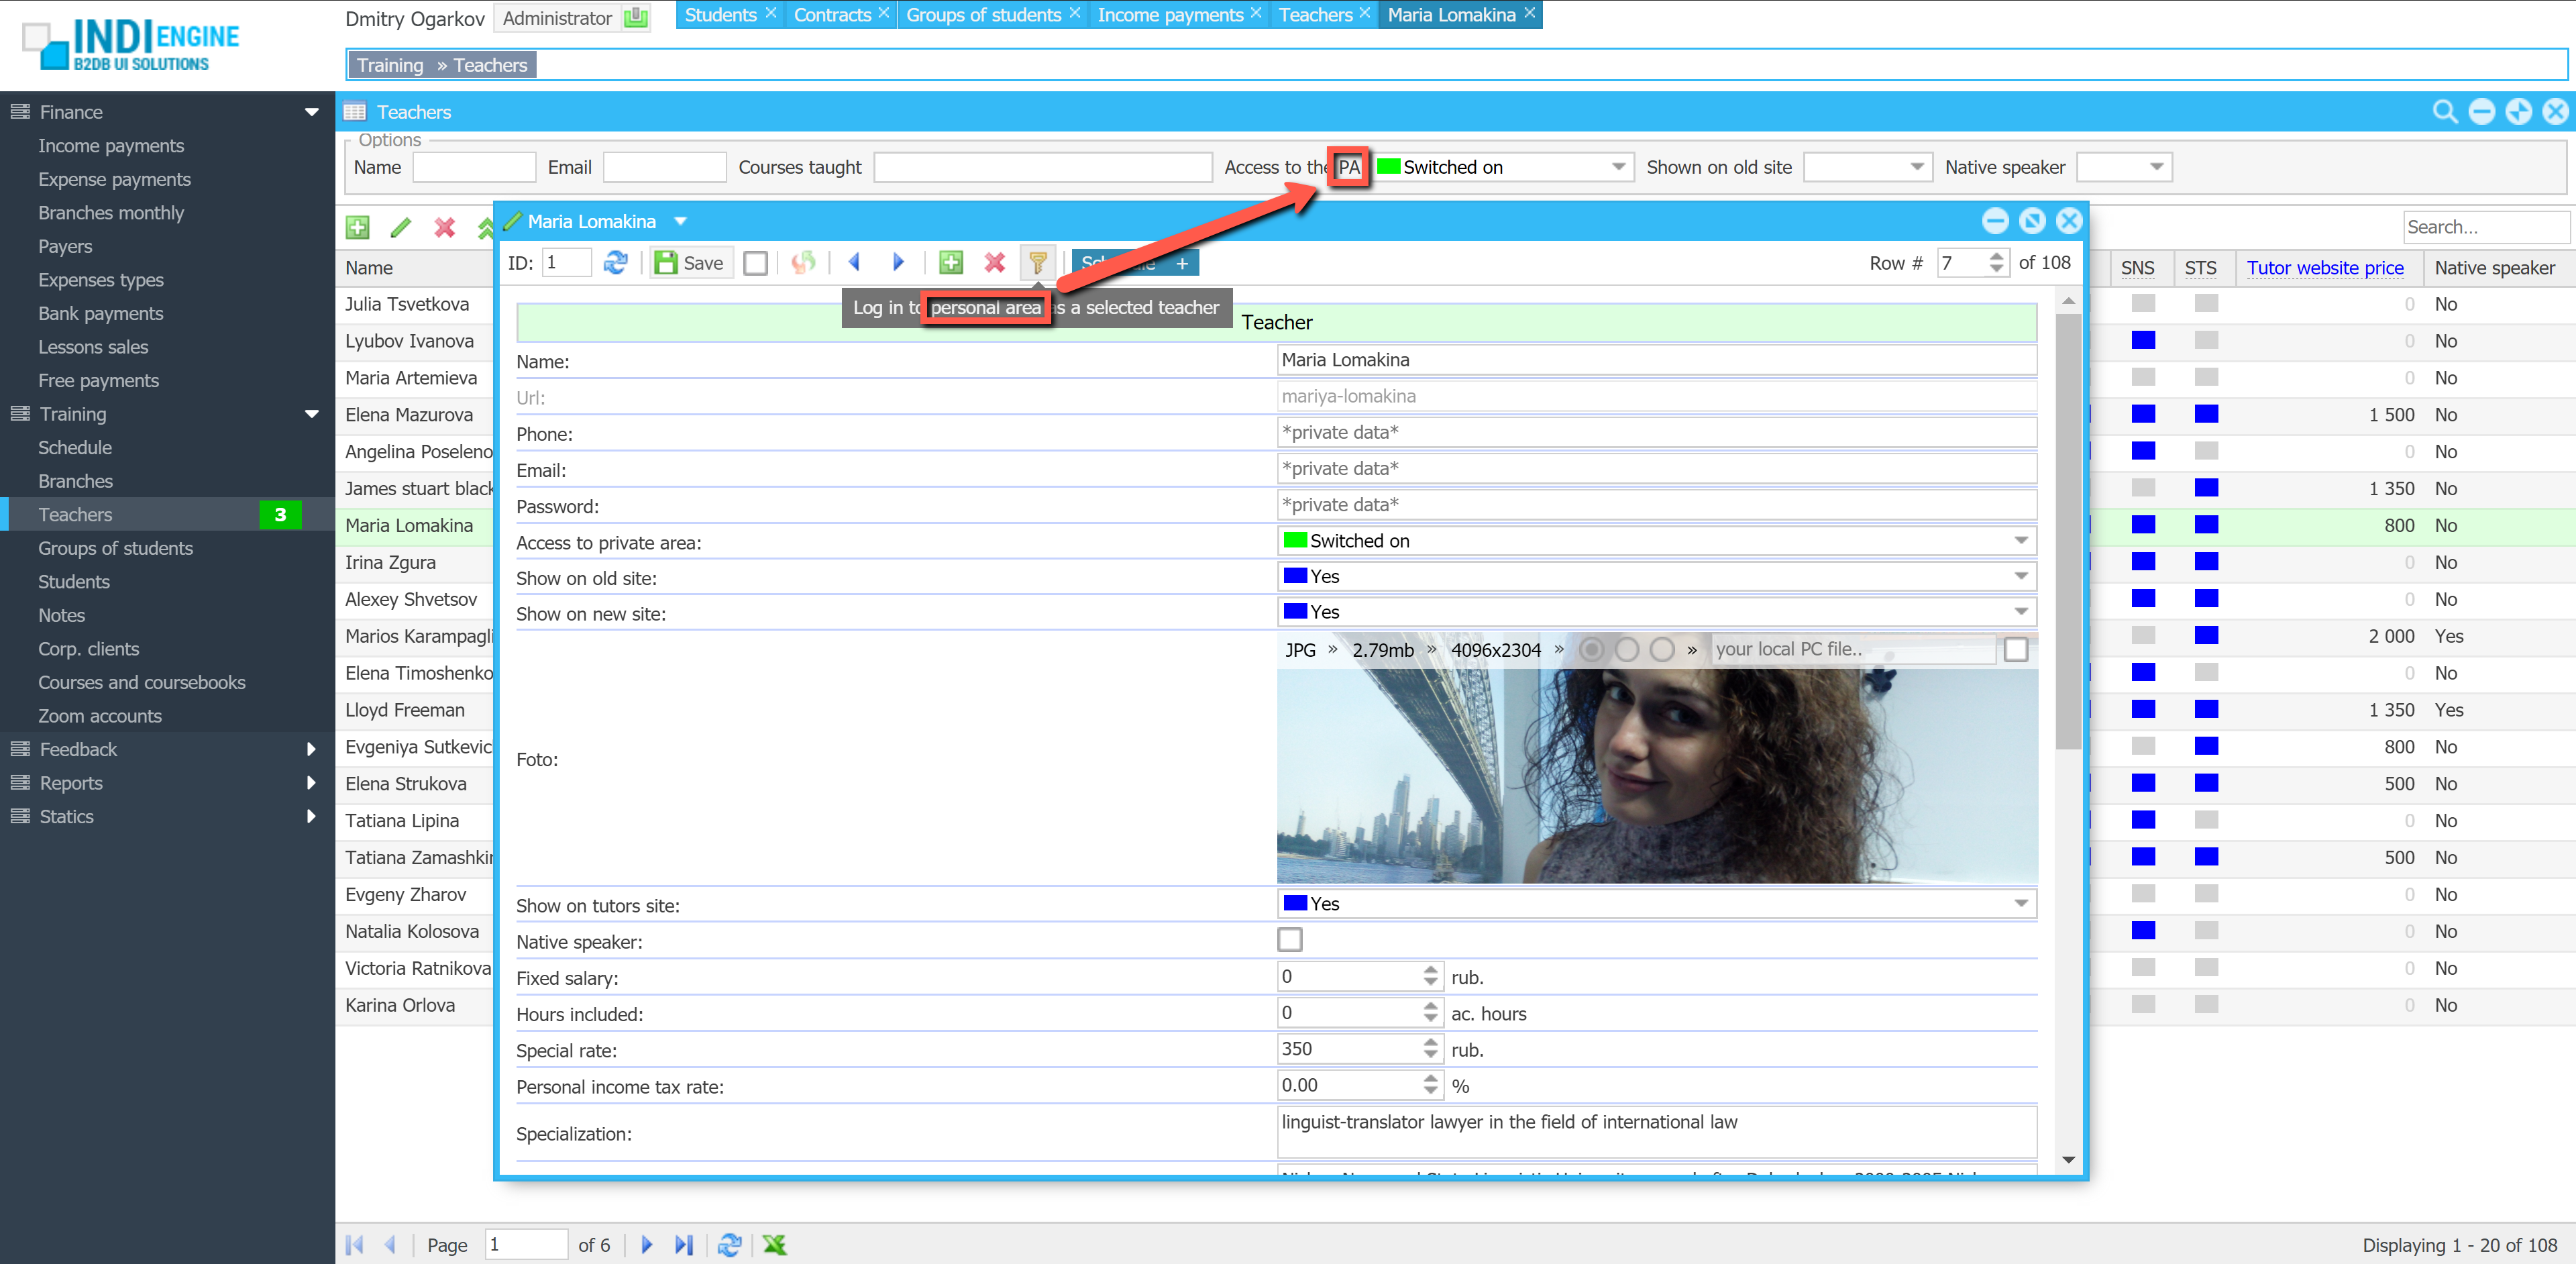The height and width of the screenshot is (1264, 2576).
Task: Toggle the checkbox next to Save button
Action: click(x=756, y=263)
